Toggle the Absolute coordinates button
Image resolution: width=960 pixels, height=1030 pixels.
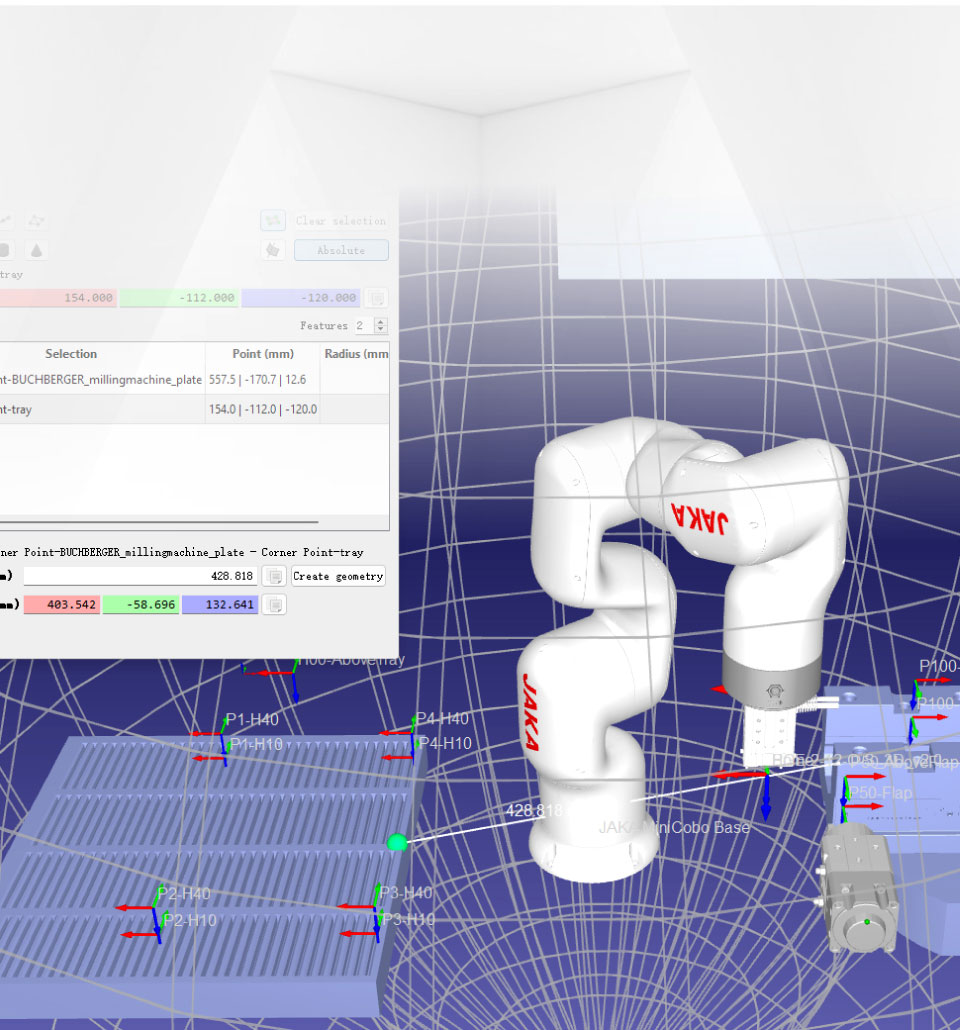(340, 250)
